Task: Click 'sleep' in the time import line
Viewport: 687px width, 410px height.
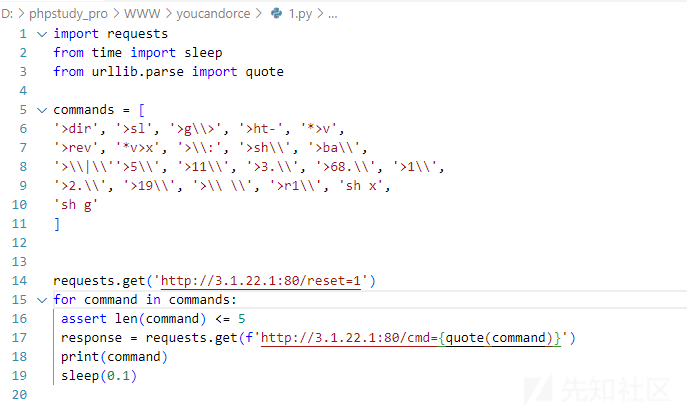Action: coord(203,53)
